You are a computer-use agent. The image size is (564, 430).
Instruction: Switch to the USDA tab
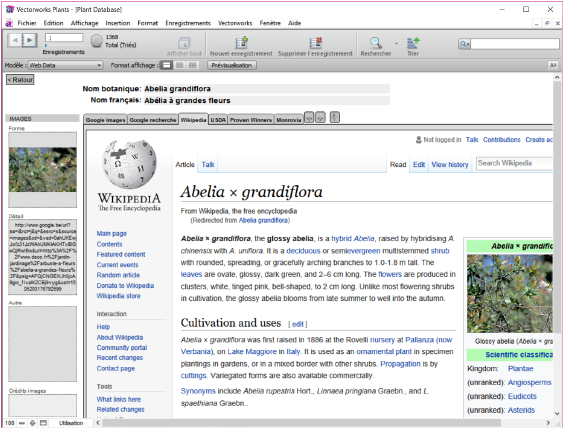(x=218, y=120)
